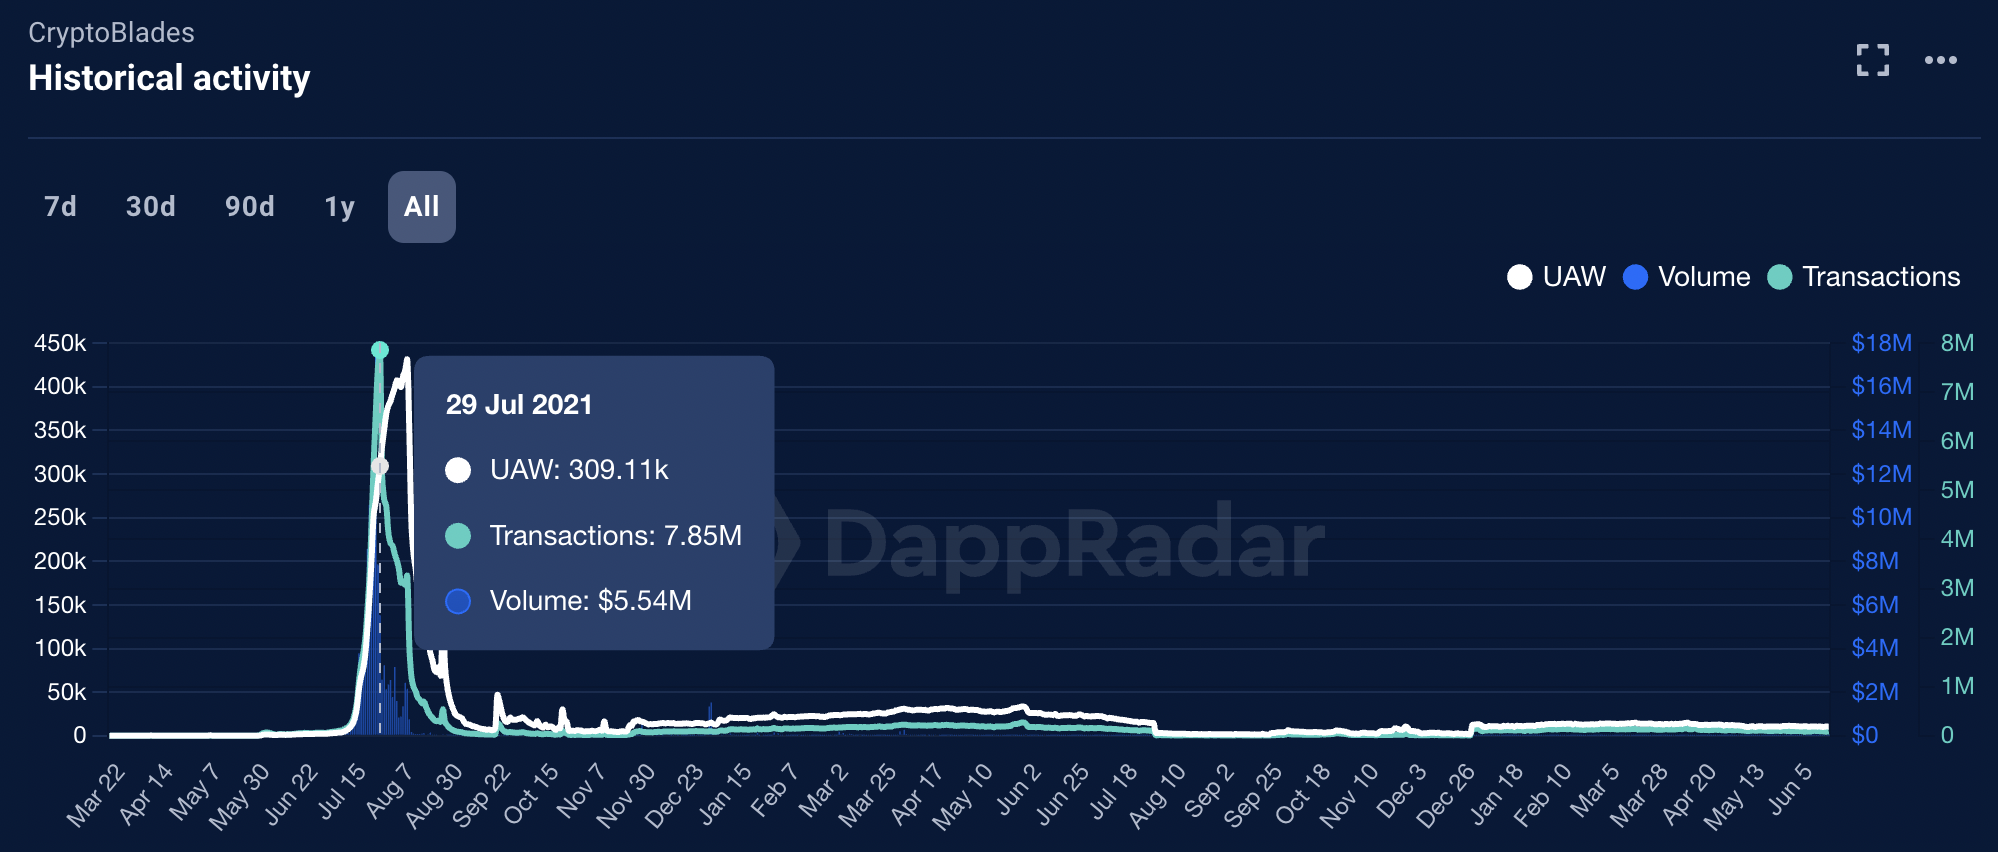The height and width of the screenshot is (852, 1998).
Task: Click the tooltip date 29 Jul 2021
Action: point(519,405)
